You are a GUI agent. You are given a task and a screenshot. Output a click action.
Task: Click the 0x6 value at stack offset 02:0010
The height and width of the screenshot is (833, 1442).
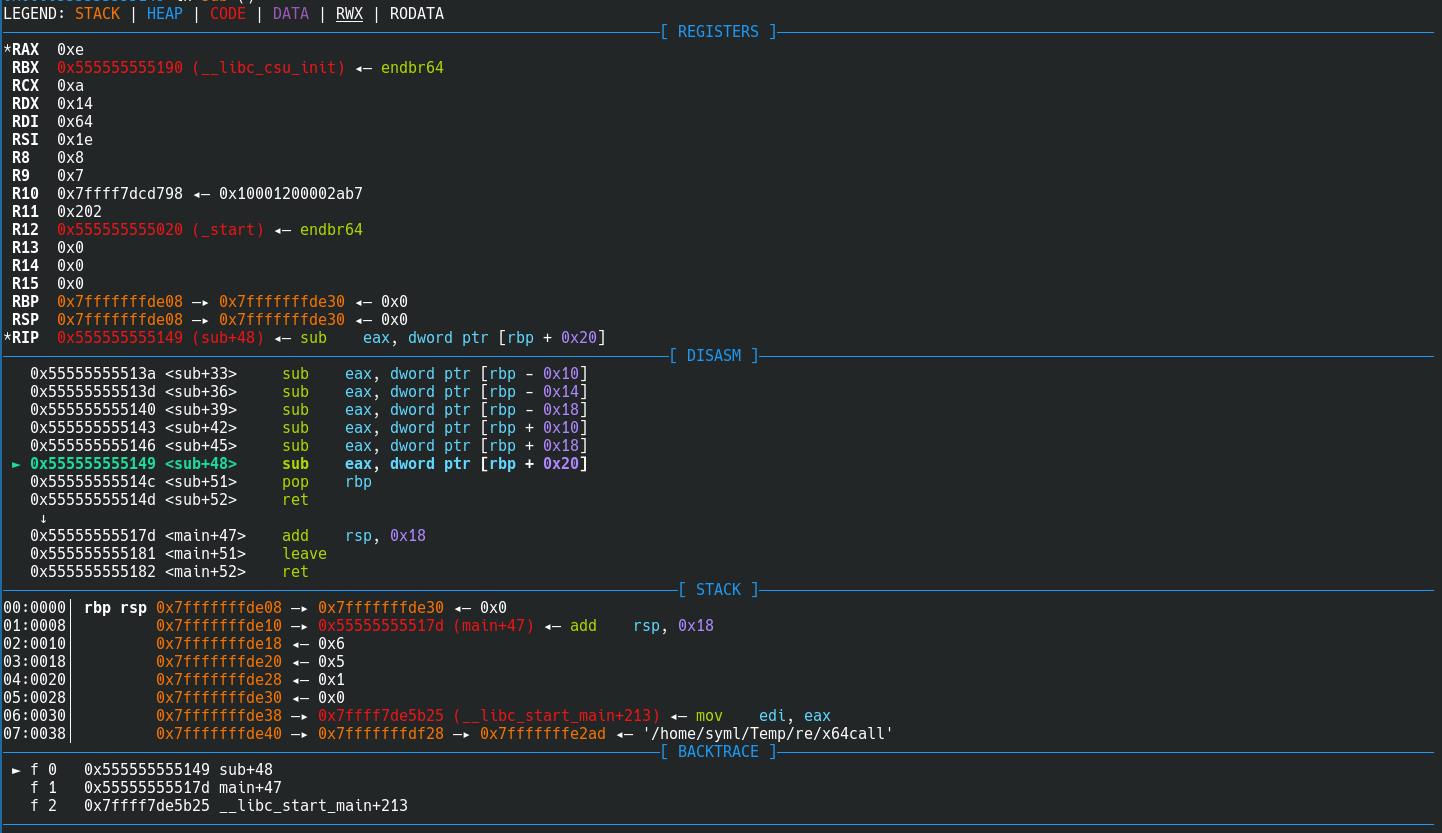331,644
